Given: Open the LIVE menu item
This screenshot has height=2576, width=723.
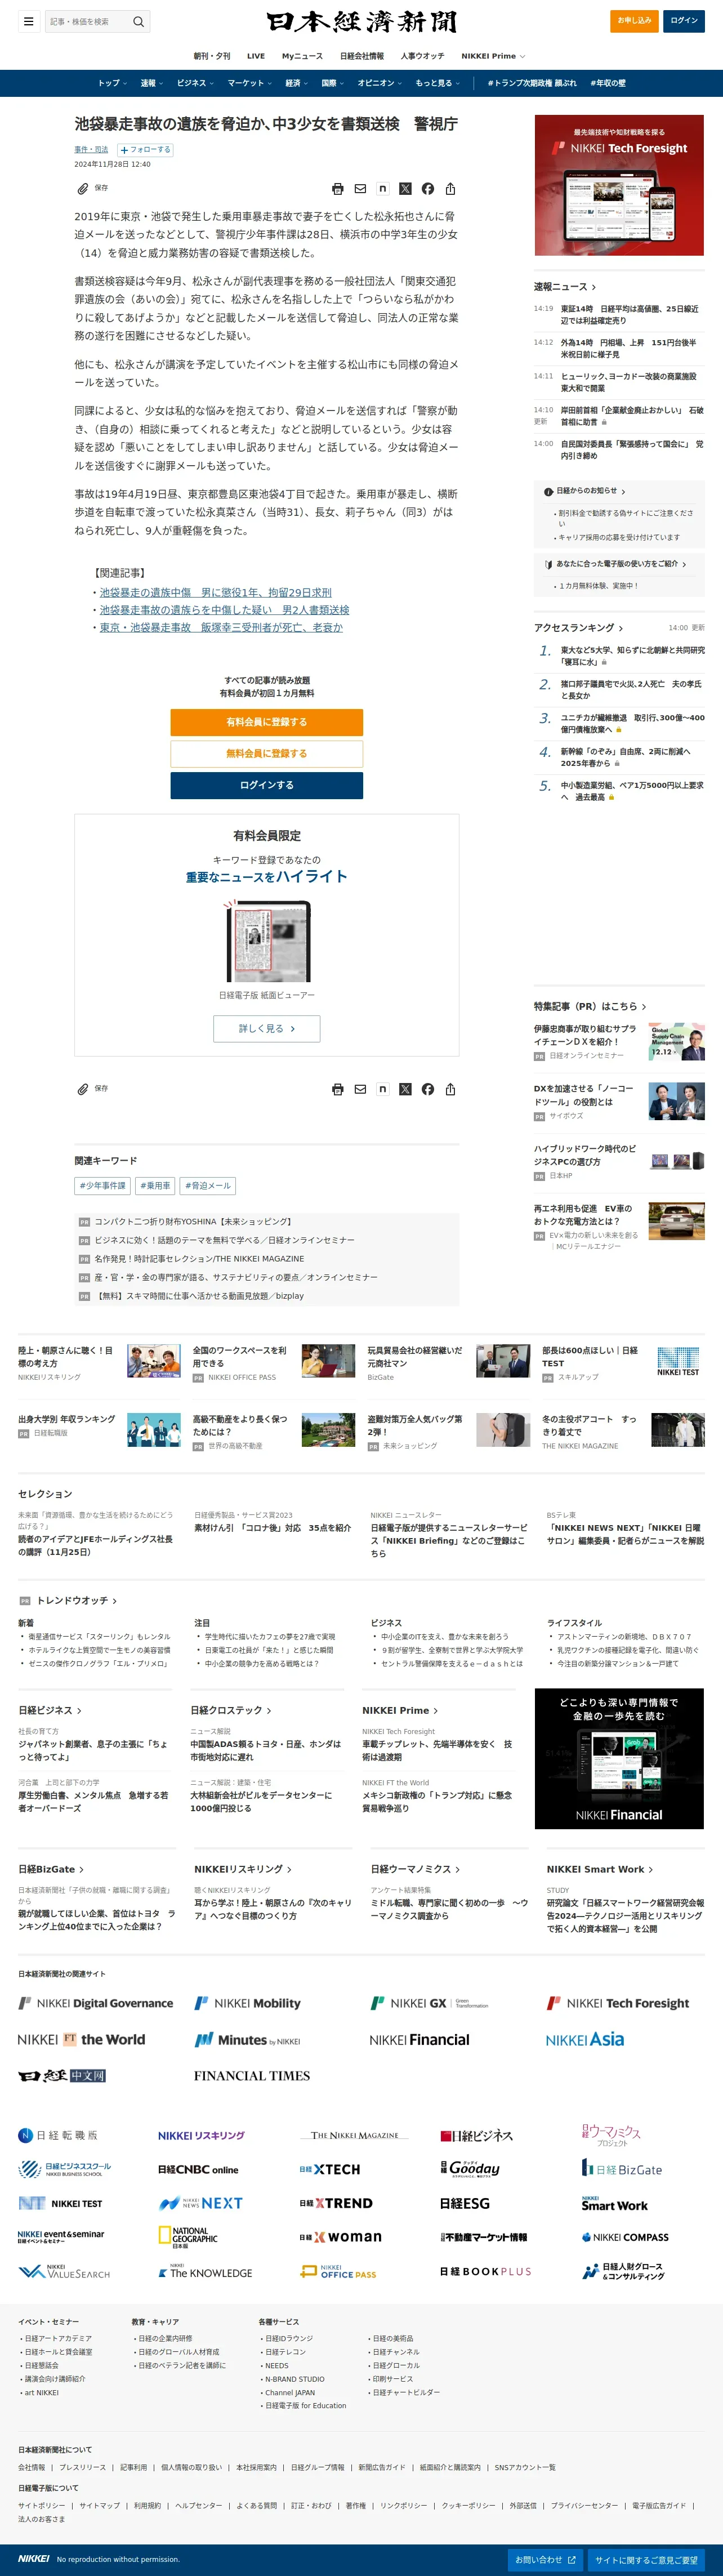Looking at the screenshot, I should pyautogui.click(x=256, y=56).
